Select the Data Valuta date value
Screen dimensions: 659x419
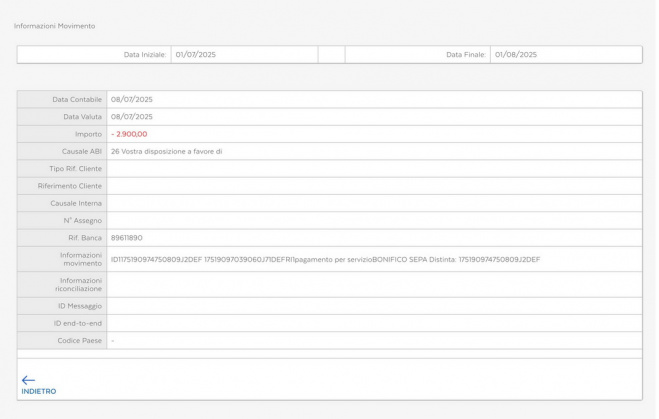tap(132, 116)
